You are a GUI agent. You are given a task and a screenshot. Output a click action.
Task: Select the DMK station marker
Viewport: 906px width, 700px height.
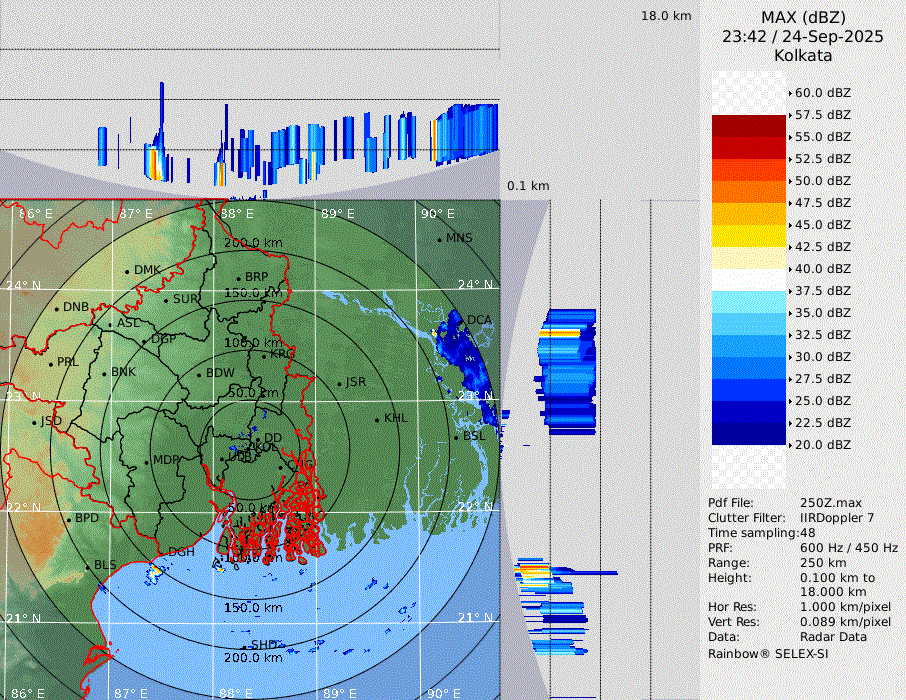pyautogui.click(x=127, y=271)
